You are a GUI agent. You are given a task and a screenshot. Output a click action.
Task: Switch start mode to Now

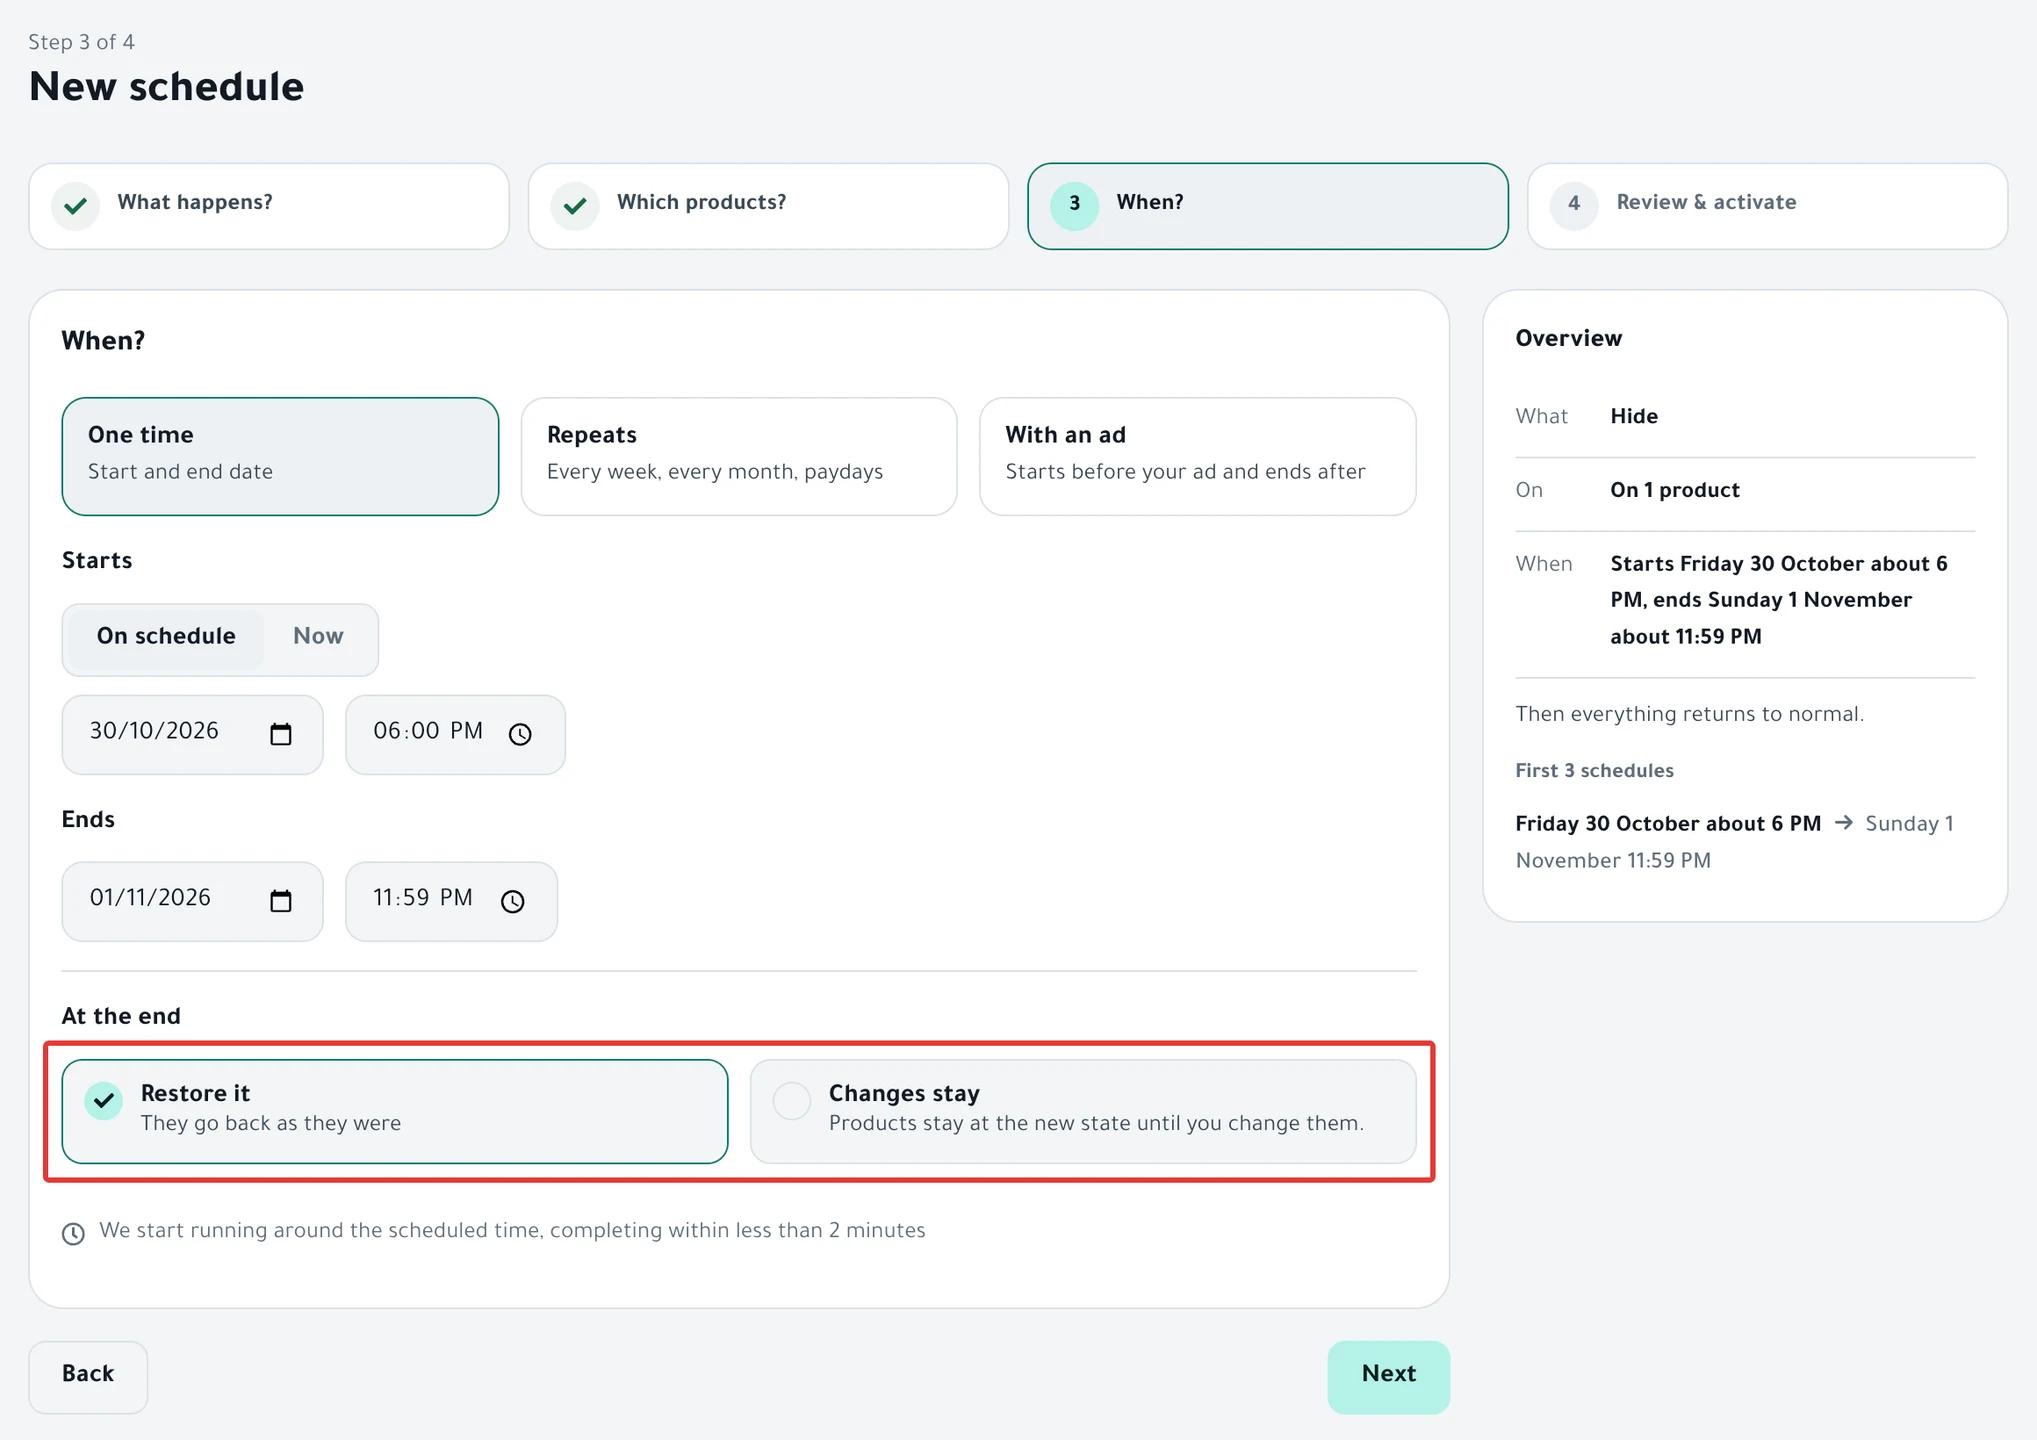pos(318,637)
